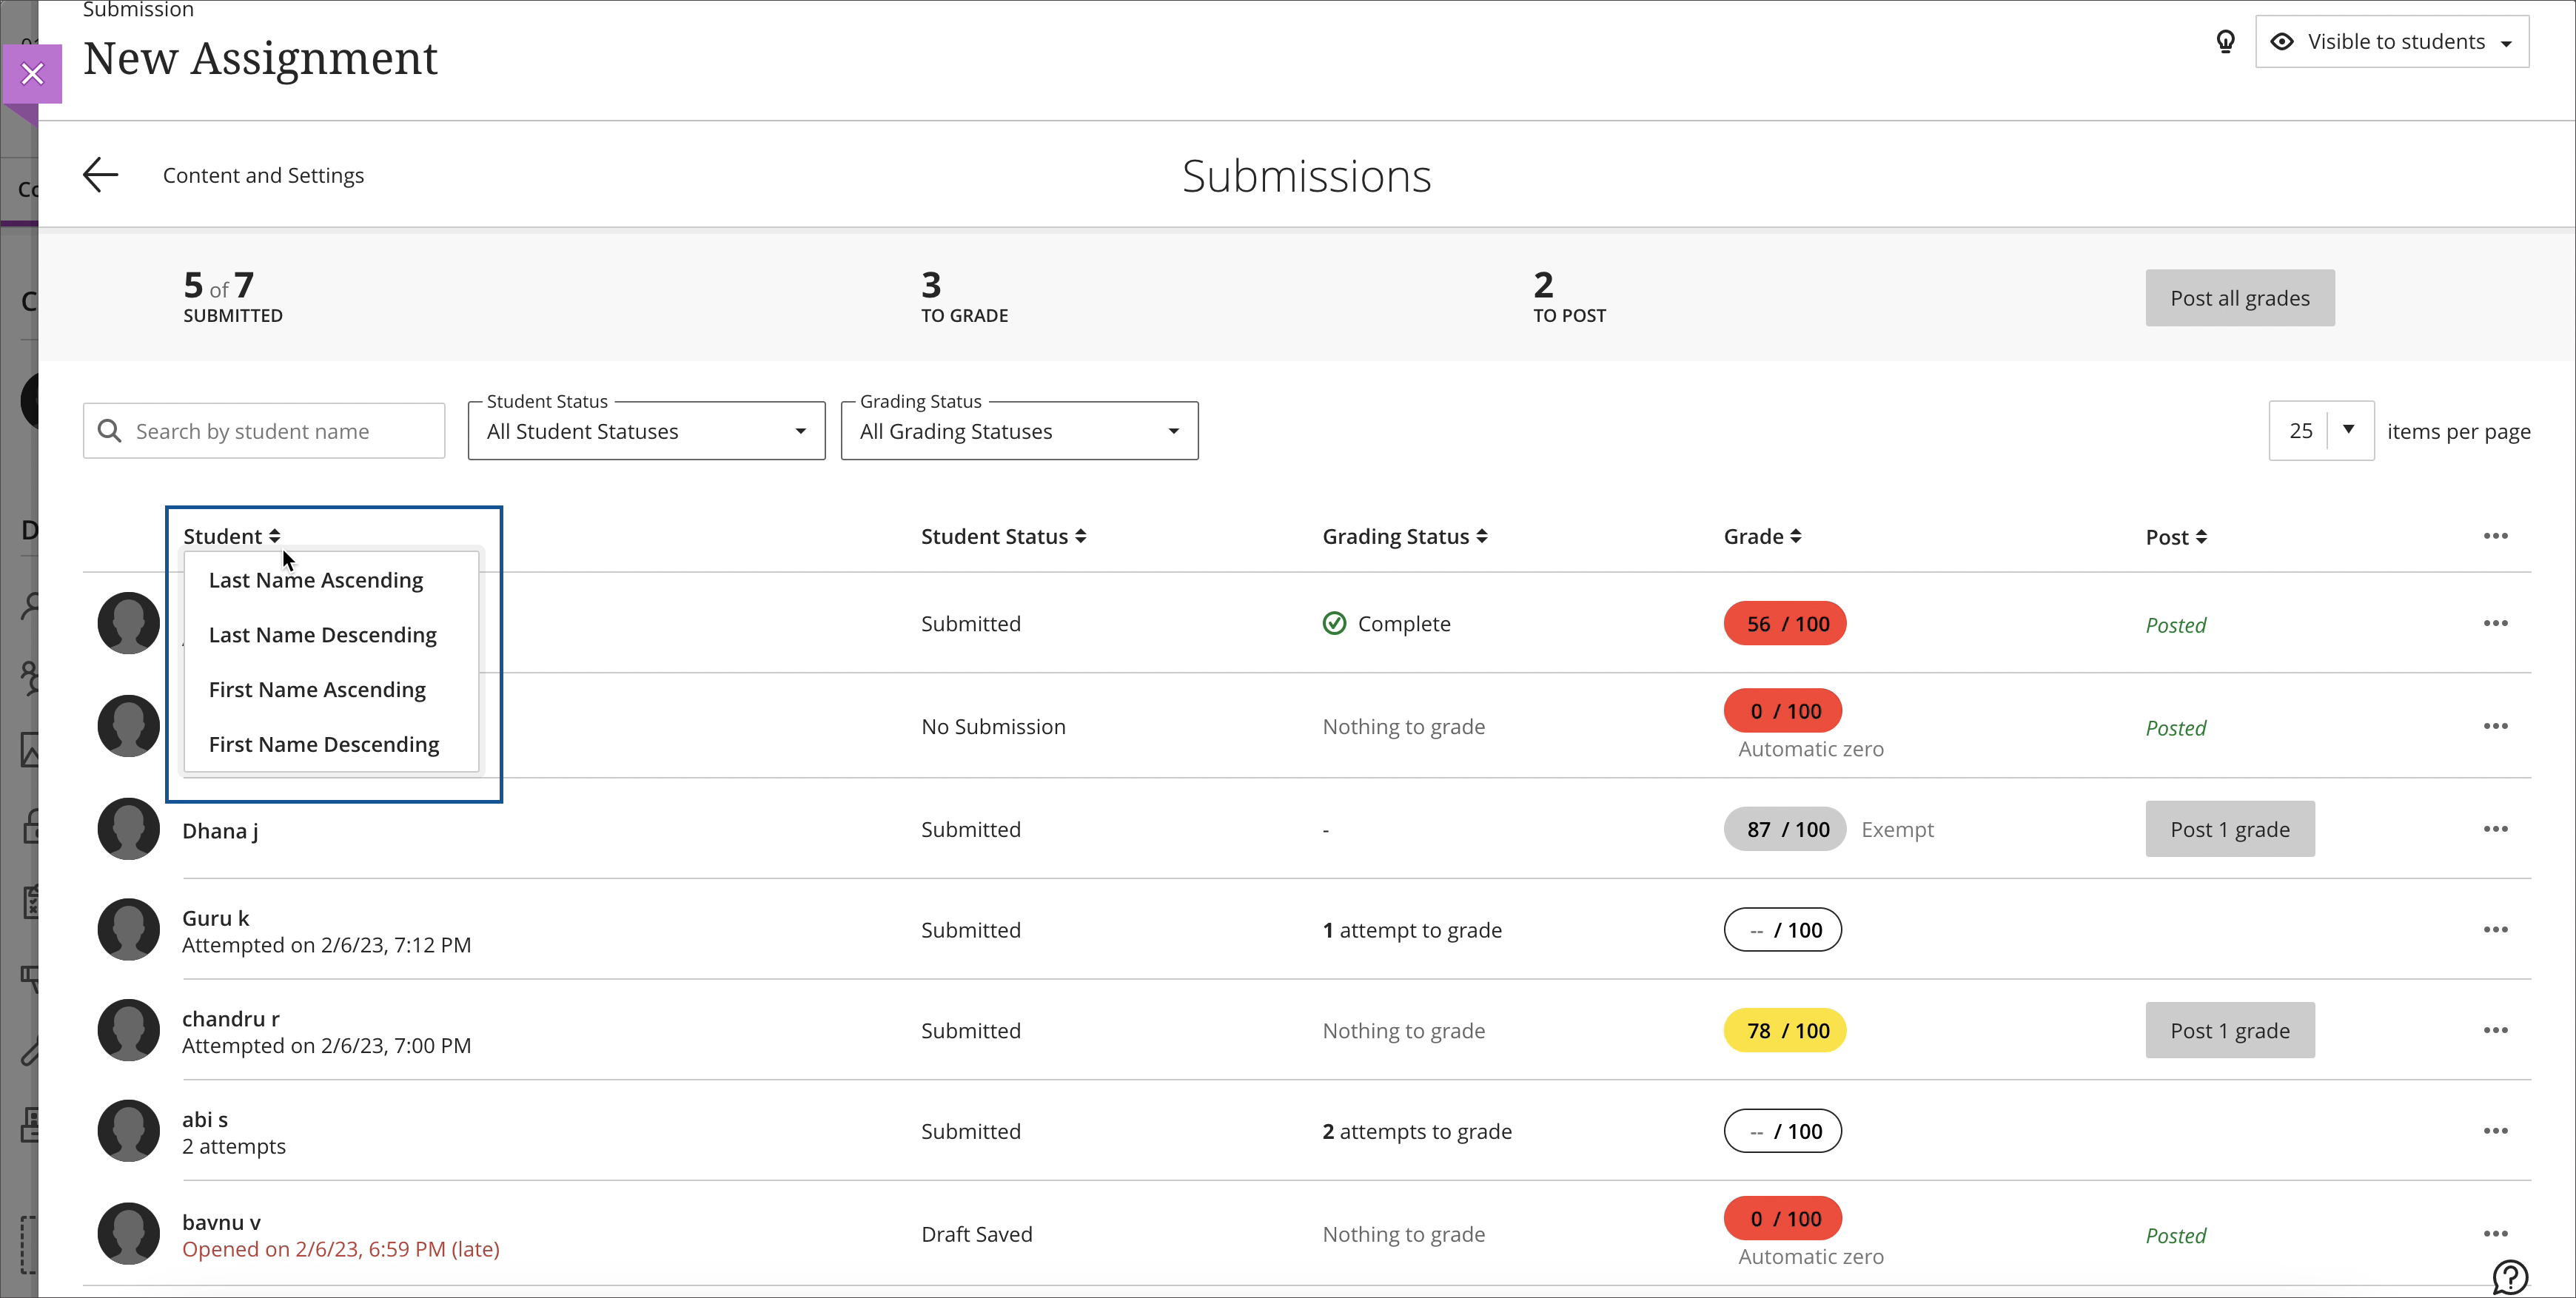The width and height of the screenshot is (2576, 1298).
Task: Toggle sort on Post column
Action: click(2176, 538)
